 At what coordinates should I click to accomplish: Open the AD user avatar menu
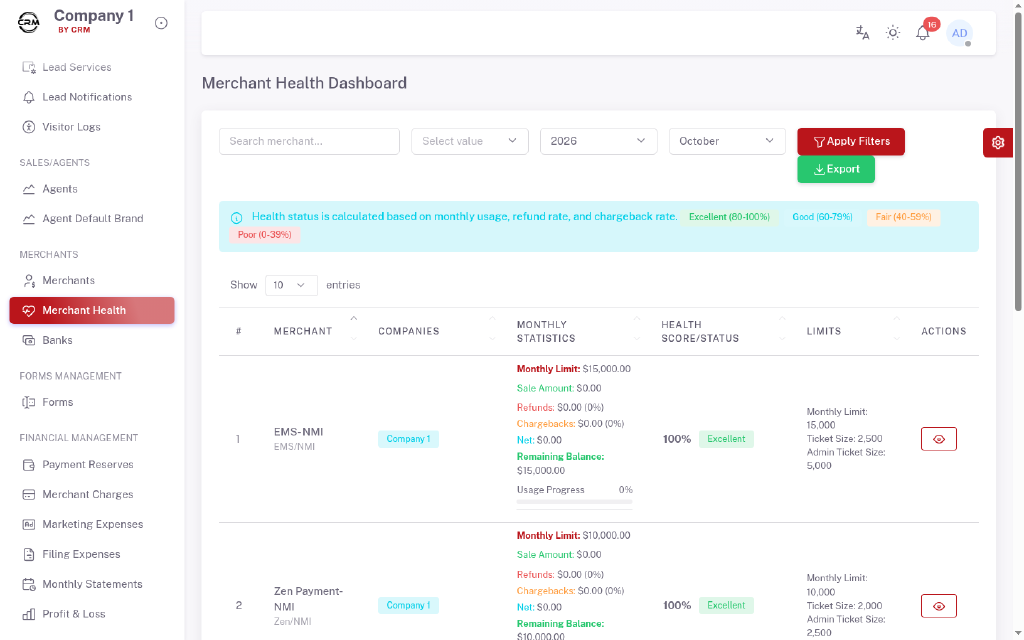pyautogui.click(x=959, y=33)
